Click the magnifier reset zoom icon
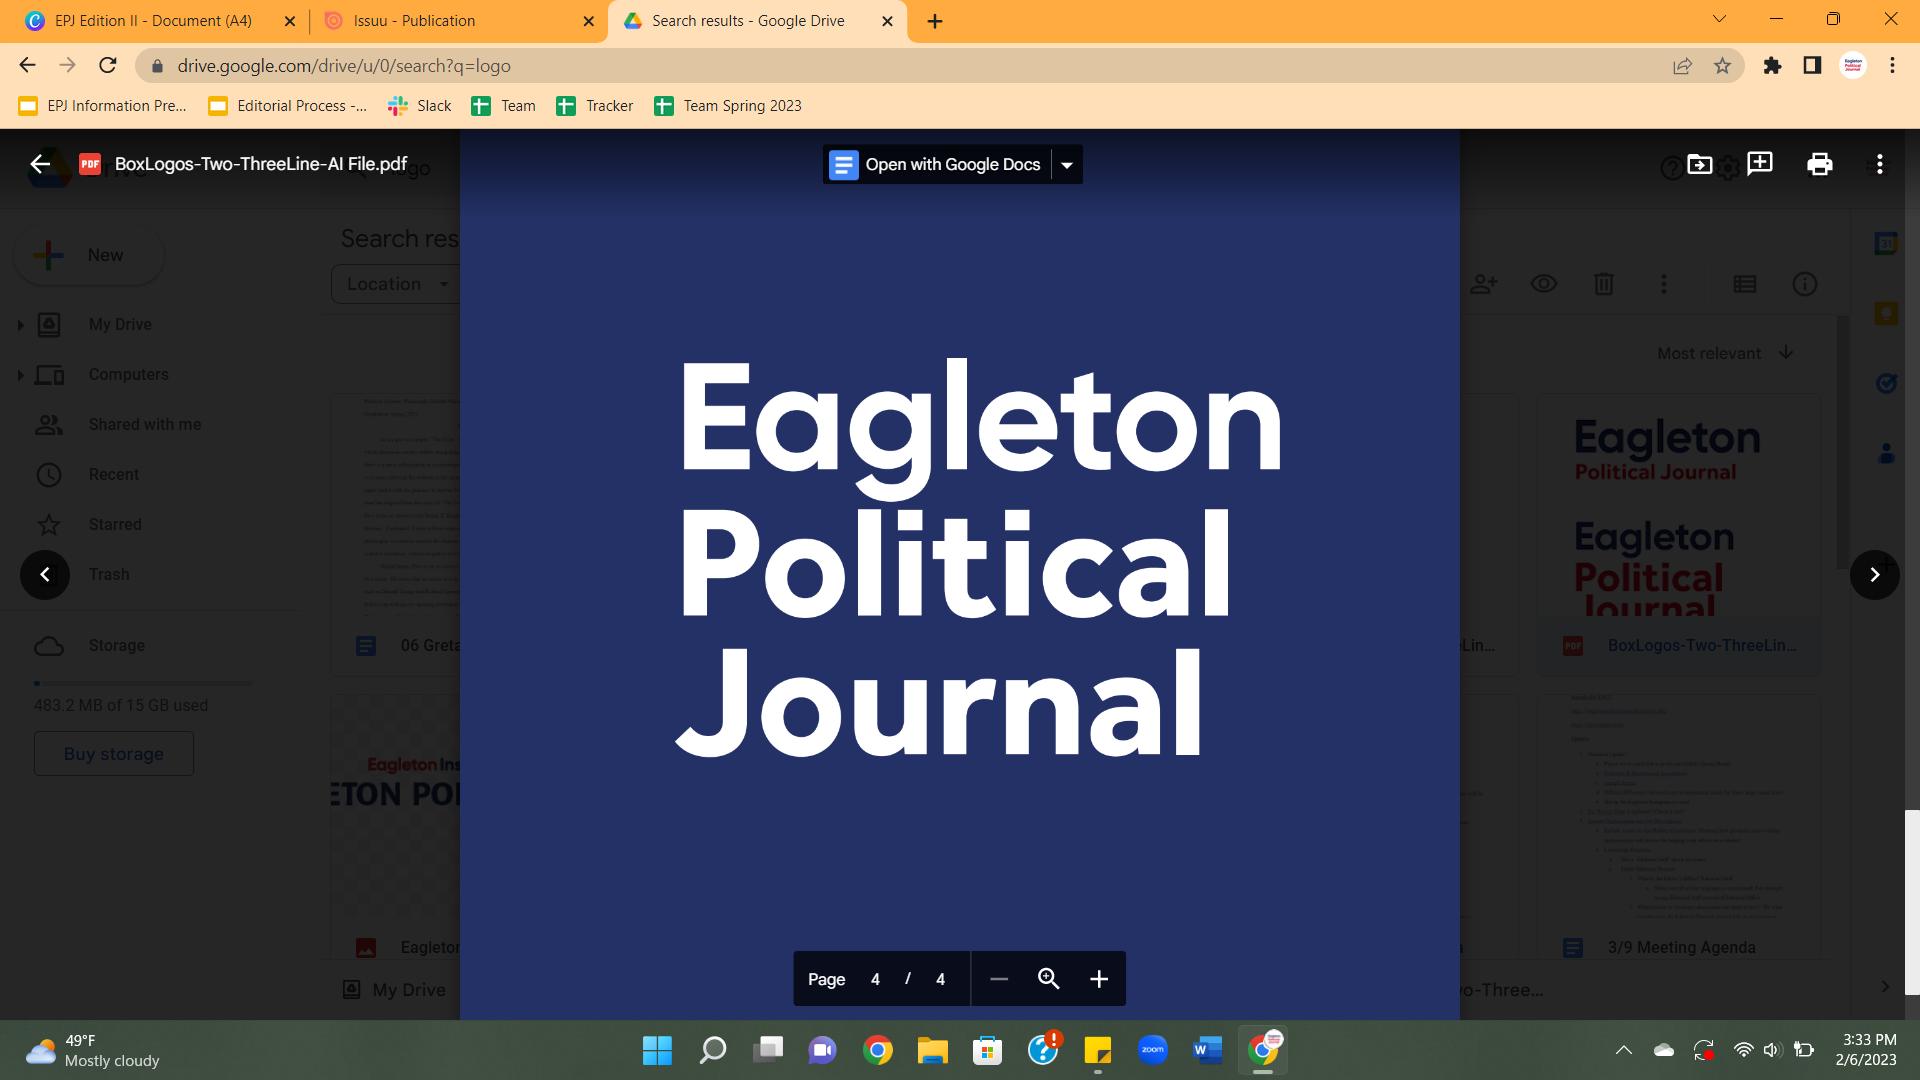The image size is (1920, 1080). 1048,979
